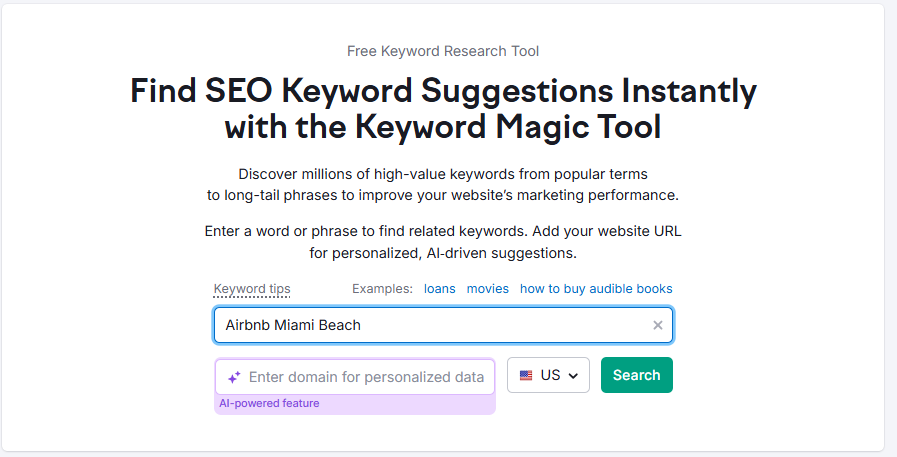Choose 'how to buy audible books' example
The height and width of the screenshot is (457, 897).
point(596,289)
